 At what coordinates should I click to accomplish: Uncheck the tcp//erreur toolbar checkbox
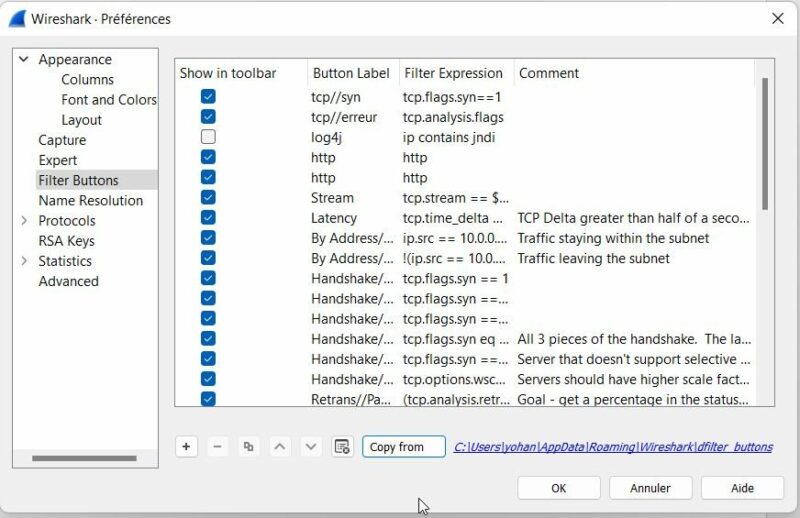click(x=208, y=117)
